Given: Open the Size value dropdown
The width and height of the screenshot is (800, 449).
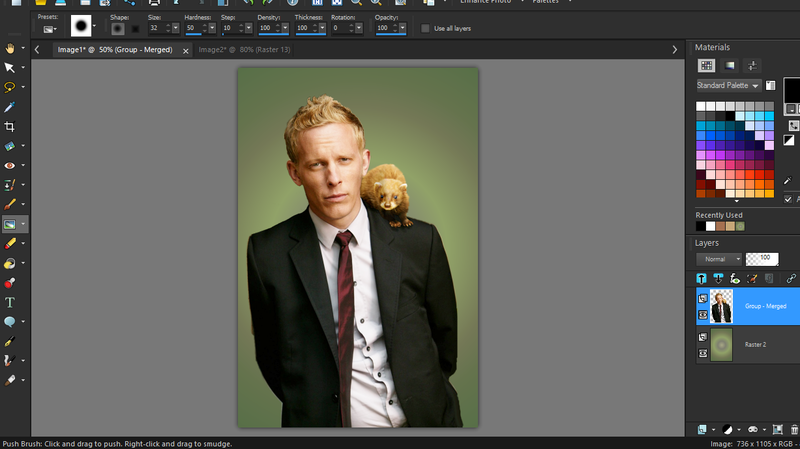Looking at the screenshot, I should [x=176, y=28].
